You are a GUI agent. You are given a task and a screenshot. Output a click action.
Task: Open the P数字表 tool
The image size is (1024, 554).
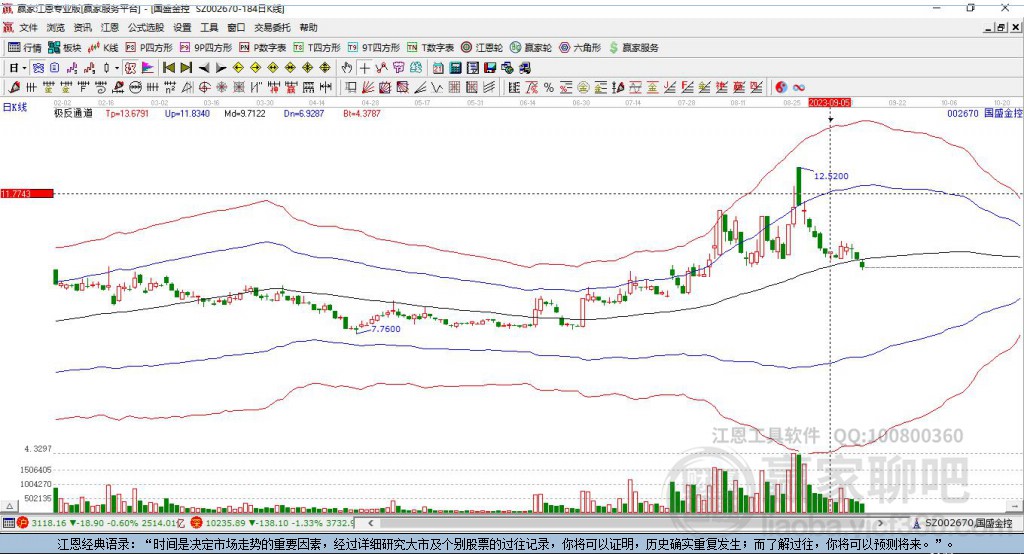click(263, 48)
